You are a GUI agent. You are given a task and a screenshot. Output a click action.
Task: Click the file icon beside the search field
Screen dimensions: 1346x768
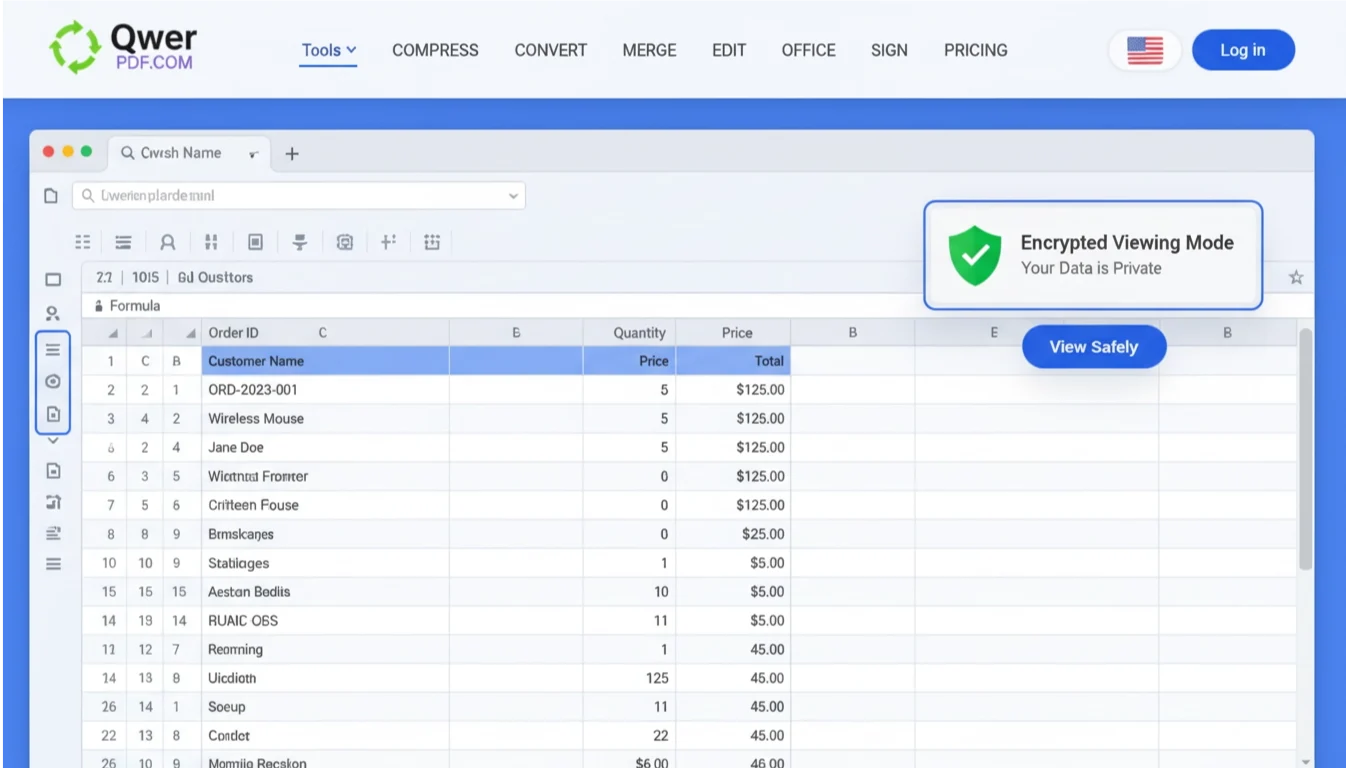tap(51, 196)
